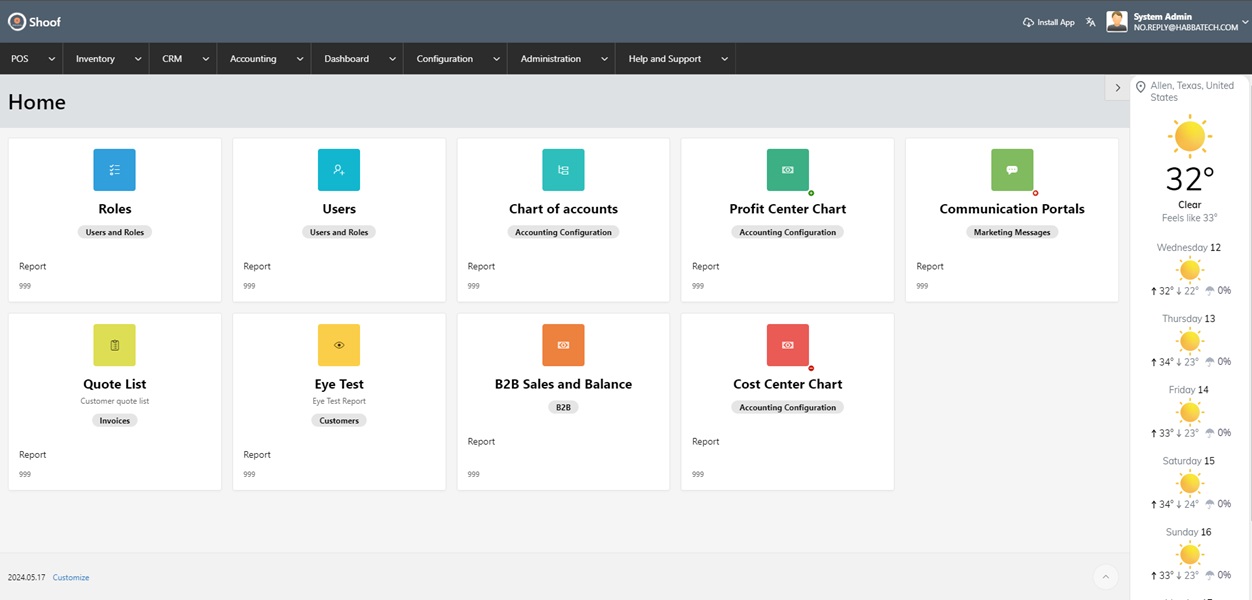This screenshot has width=1252, height=600.
Task: Open the Configuration menu
Action: (445, 59)
